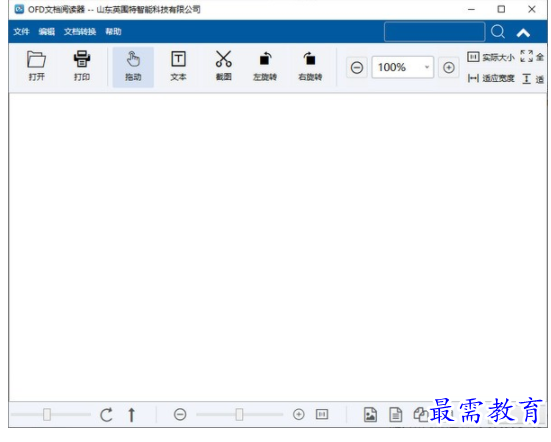Image resolution: width=551 pixels, height=442 pixels.
Task: Click the bottom bar up arrow icon
Action: [131, 415]
